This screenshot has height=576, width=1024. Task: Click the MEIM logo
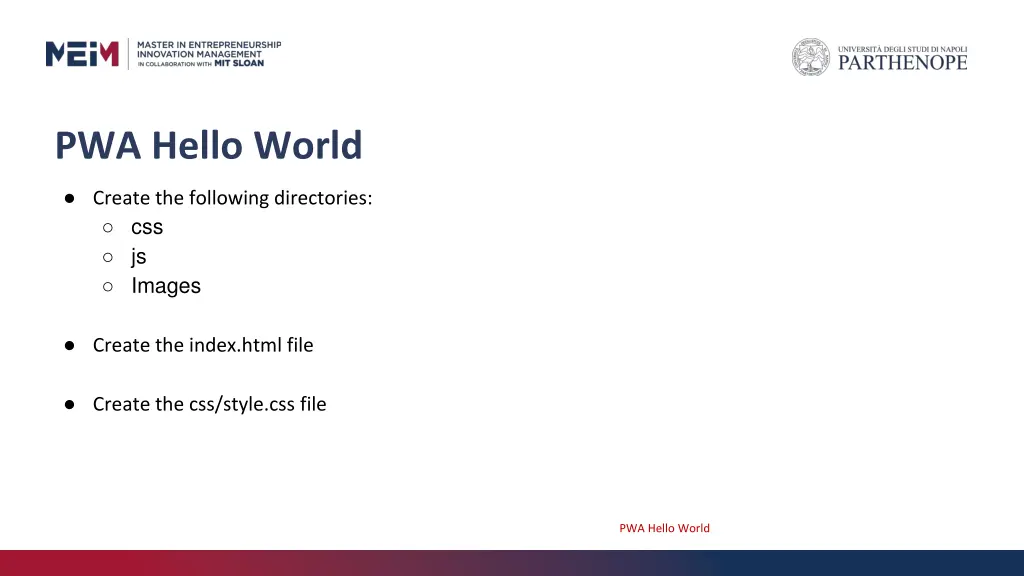point(82,54)
